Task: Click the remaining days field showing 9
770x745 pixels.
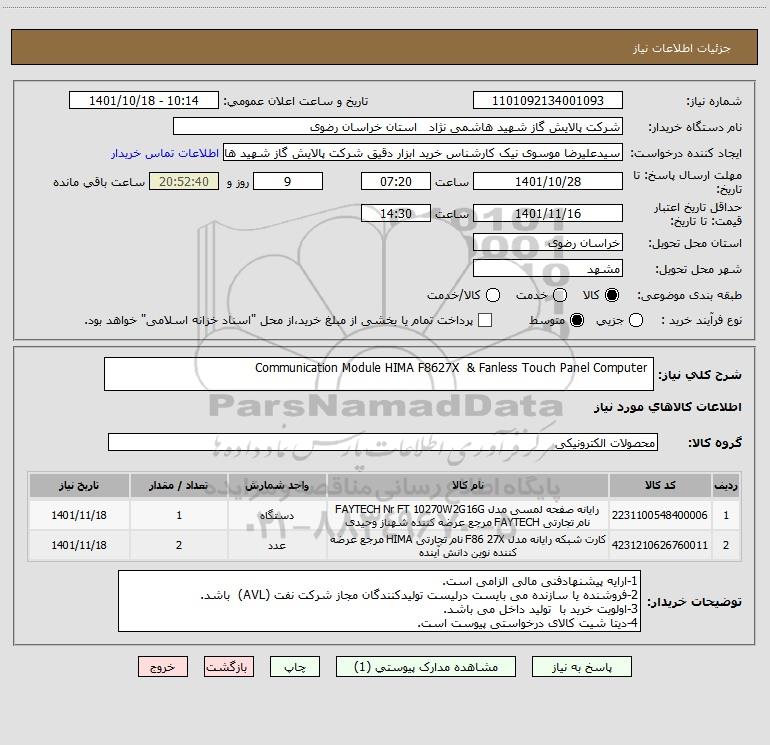Action: pos(288,181)
